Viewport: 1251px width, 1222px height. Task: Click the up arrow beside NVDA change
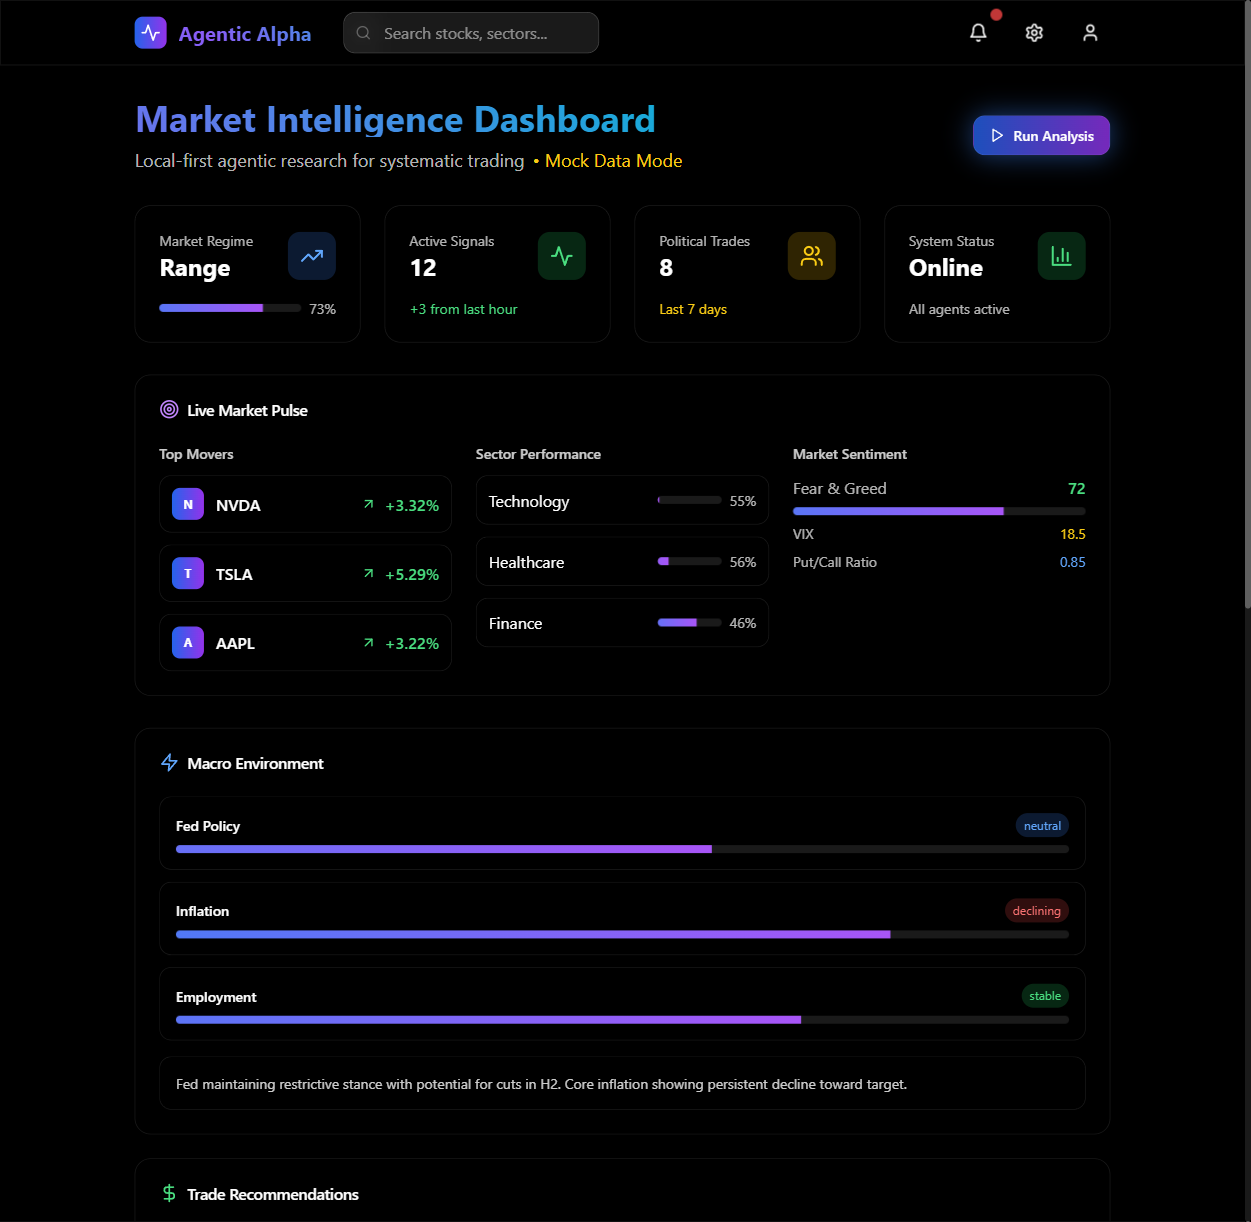click(369, 505)
